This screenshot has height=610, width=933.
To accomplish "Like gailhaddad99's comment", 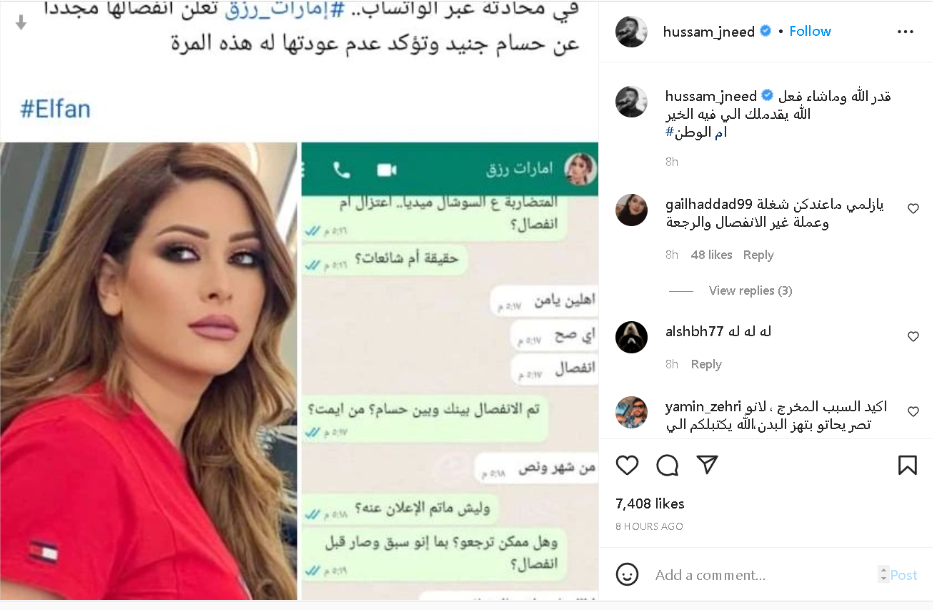I will [x=913, y=208].
